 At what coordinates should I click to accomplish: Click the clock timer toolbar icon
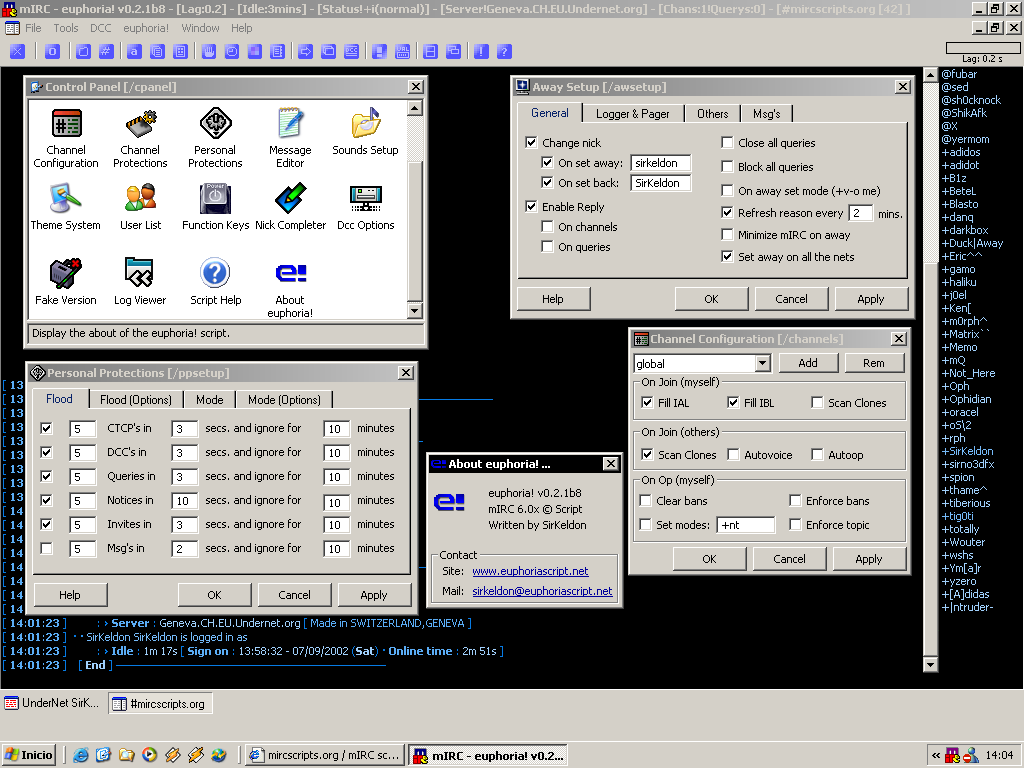[x=232, y=52]
